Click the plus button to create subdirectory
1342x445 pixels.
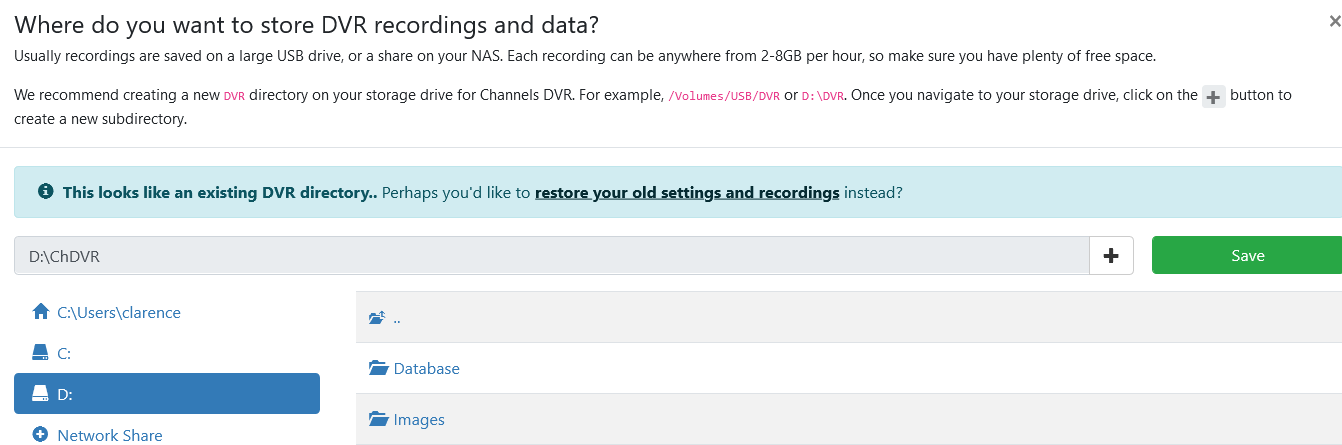1110,256
